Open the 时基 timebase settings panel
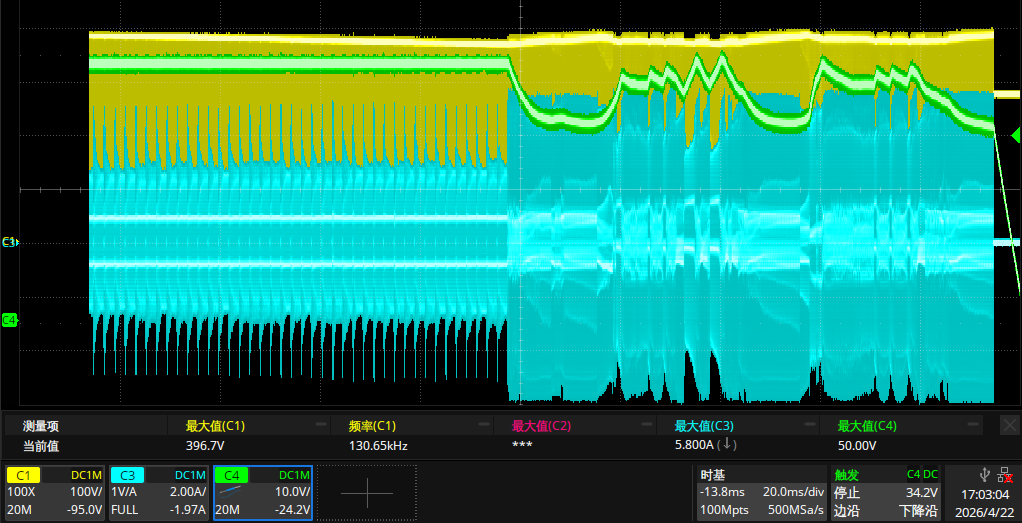 [x=761, y=492]
